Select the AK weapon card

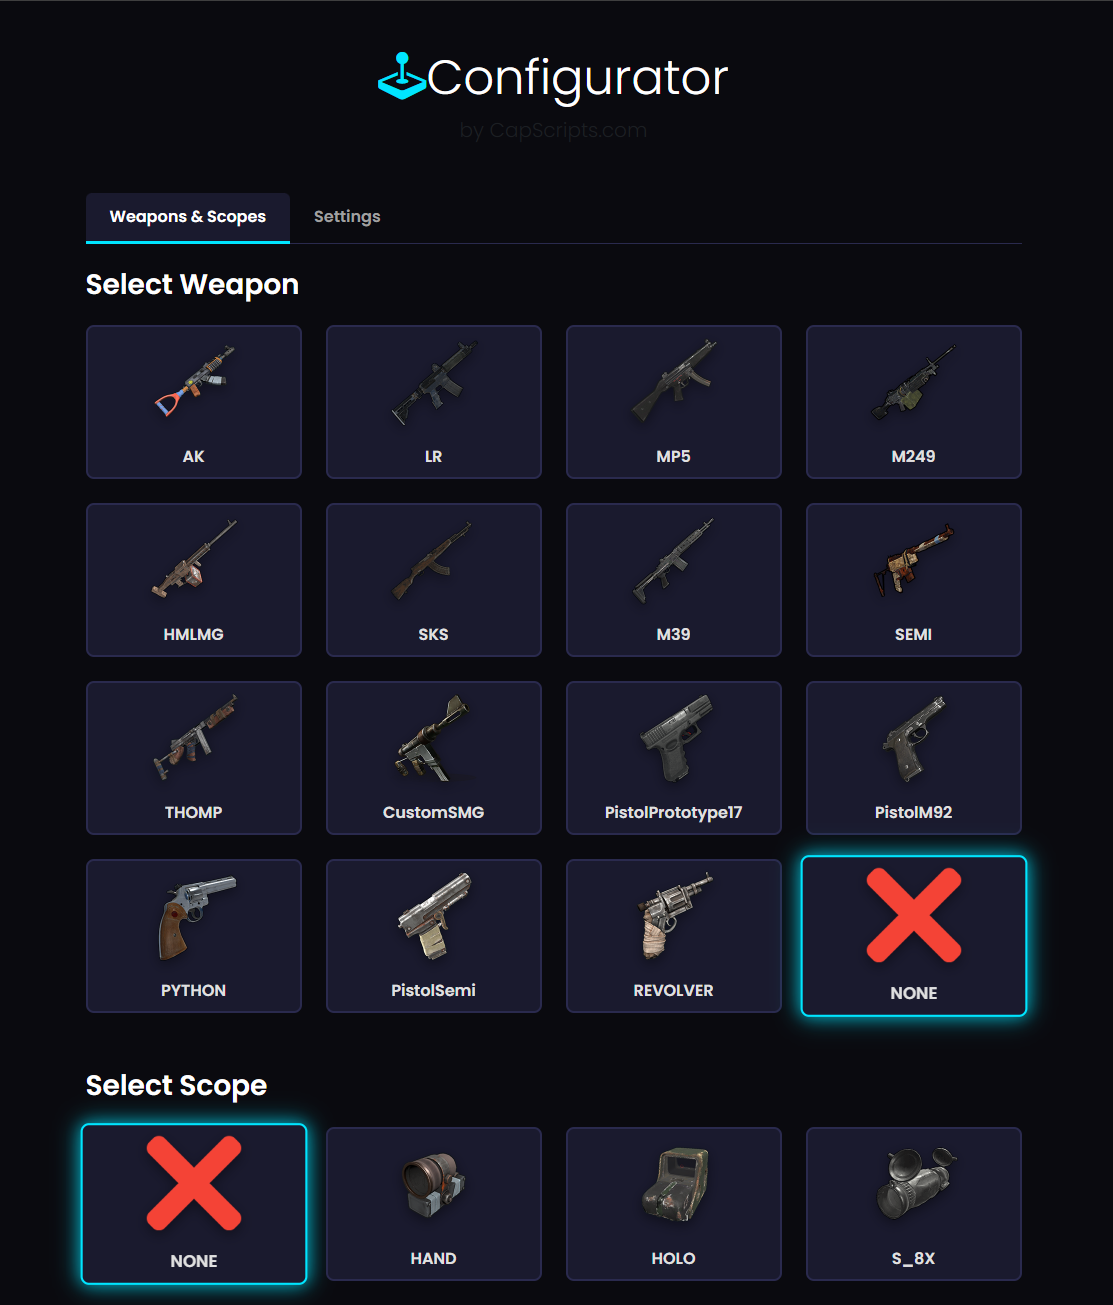pos(194,402)
